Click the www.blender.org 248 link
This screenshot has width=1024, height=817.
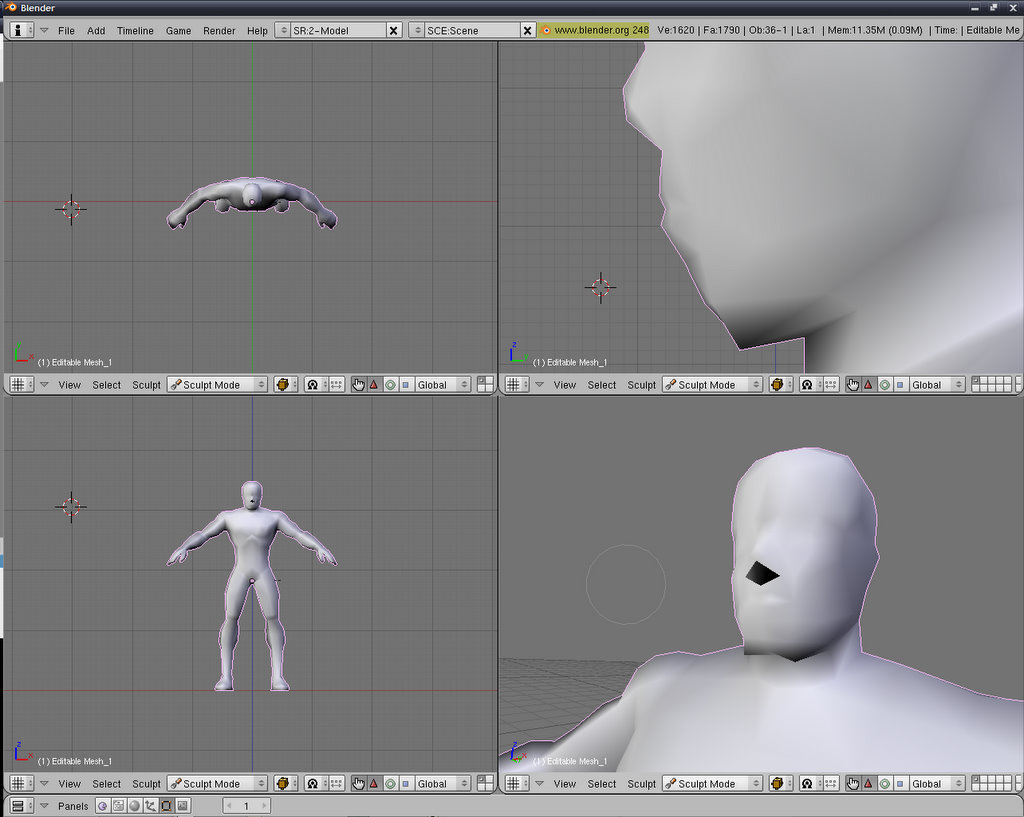[x=594, y=31]
